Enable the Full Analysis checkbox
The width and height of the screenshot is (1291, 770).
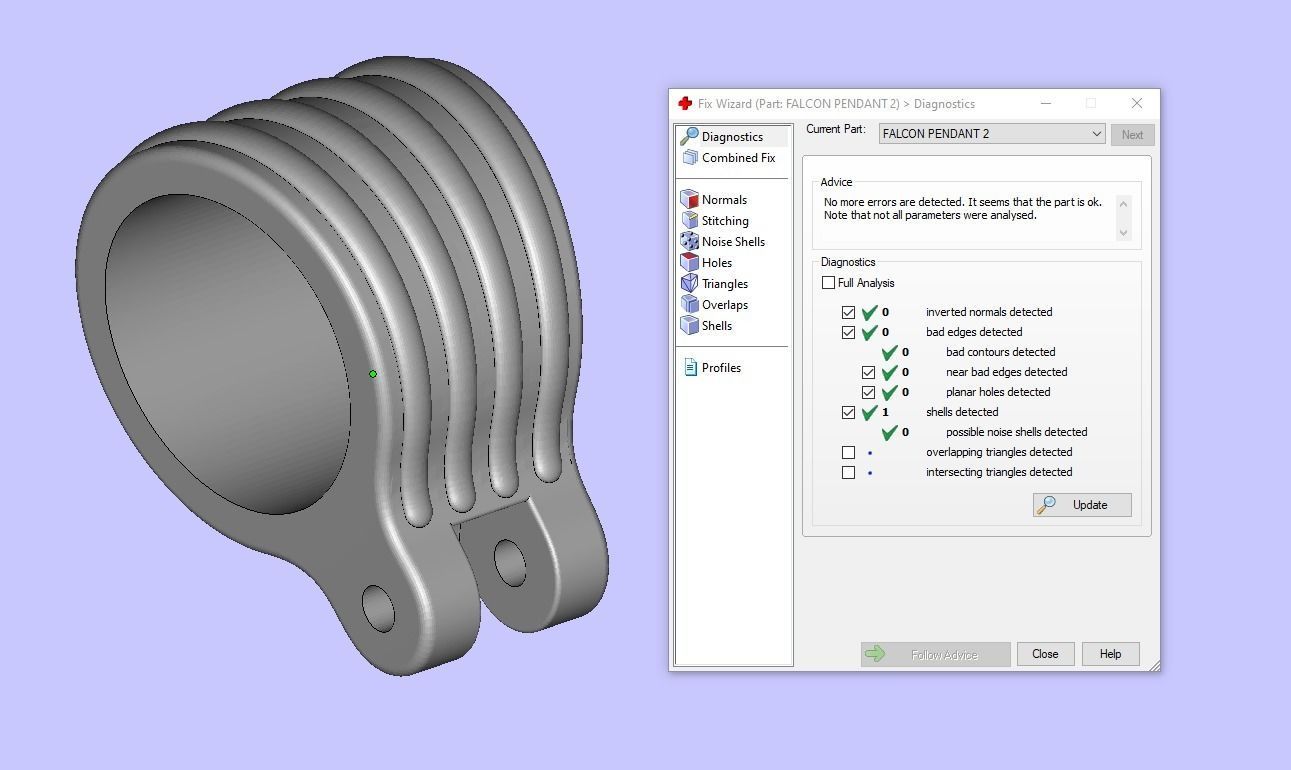coord(828,283)
